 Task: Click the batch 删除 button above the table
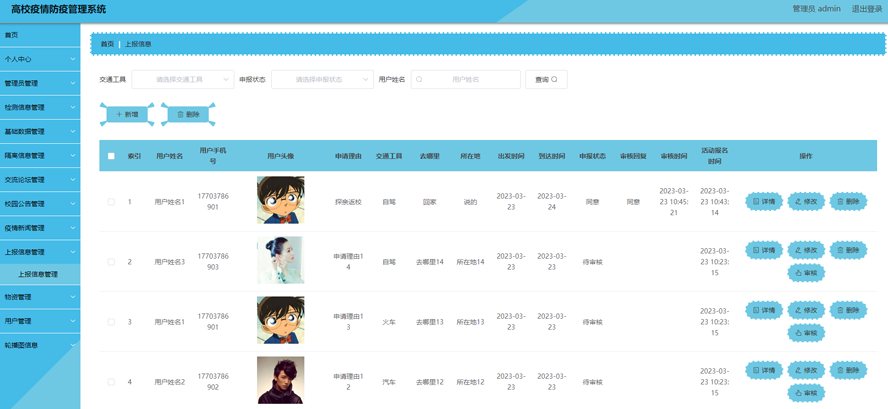coord(188,114)
